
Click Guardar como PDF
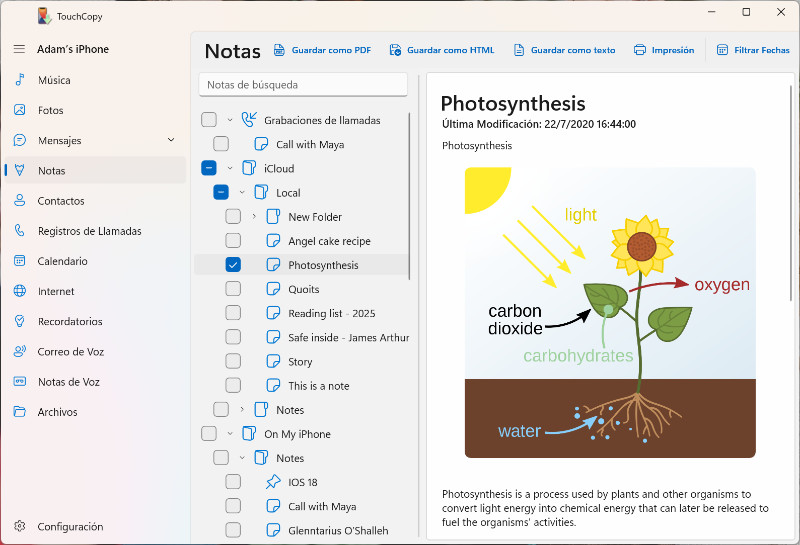[x=322, y=50]
